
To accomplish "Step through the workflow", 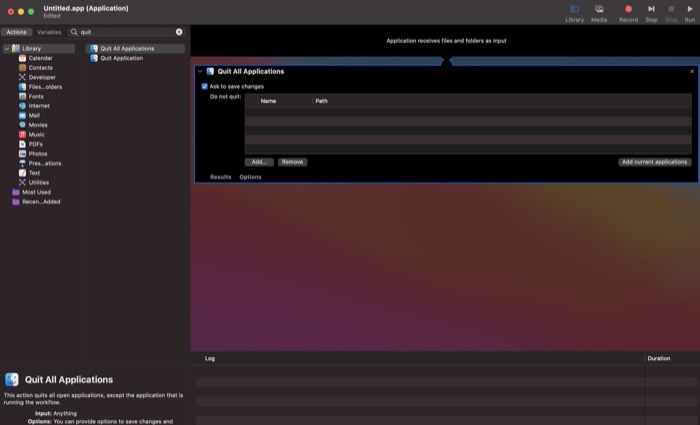I will pos(651,13).
